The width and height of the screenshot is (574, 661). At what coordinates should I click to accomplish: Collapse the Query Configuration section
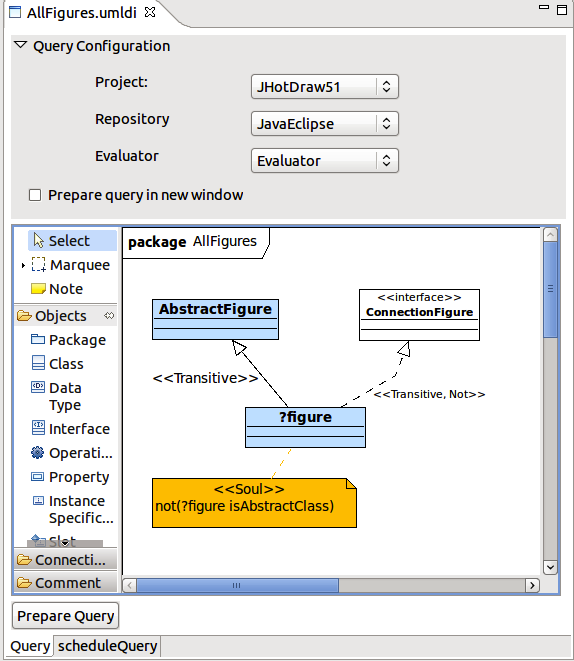tap(20, 46)
